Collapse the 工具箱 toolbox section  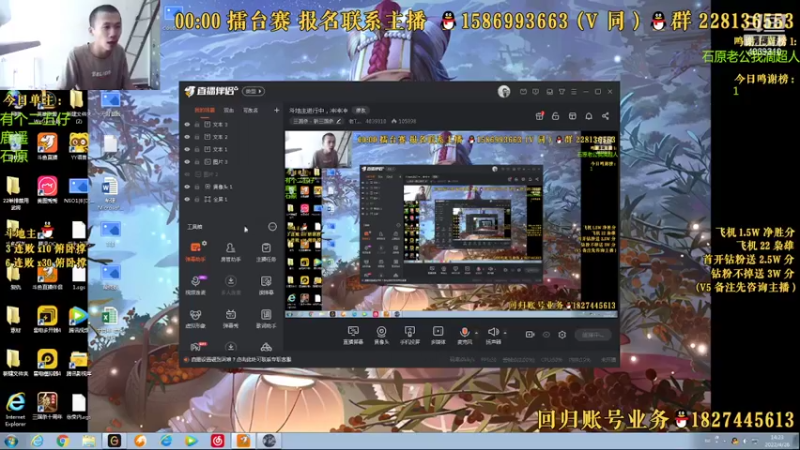272,227
